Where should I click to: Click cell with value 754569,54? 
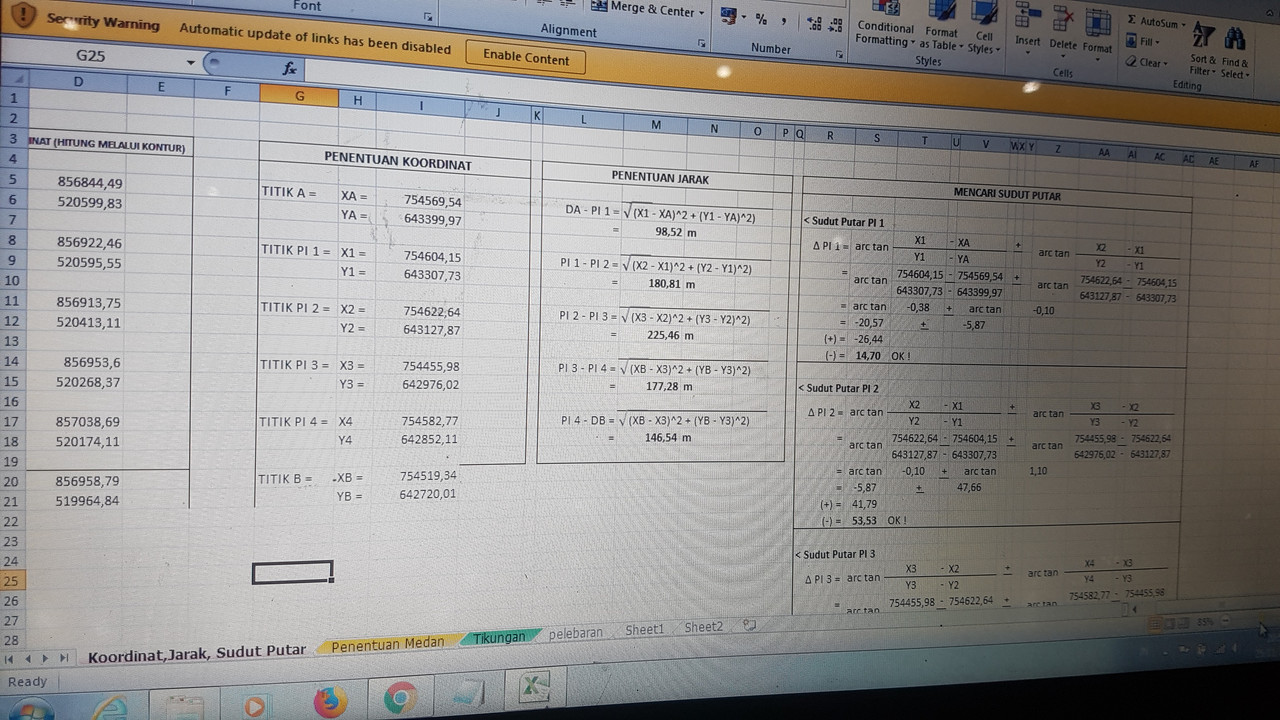point(432,199)
